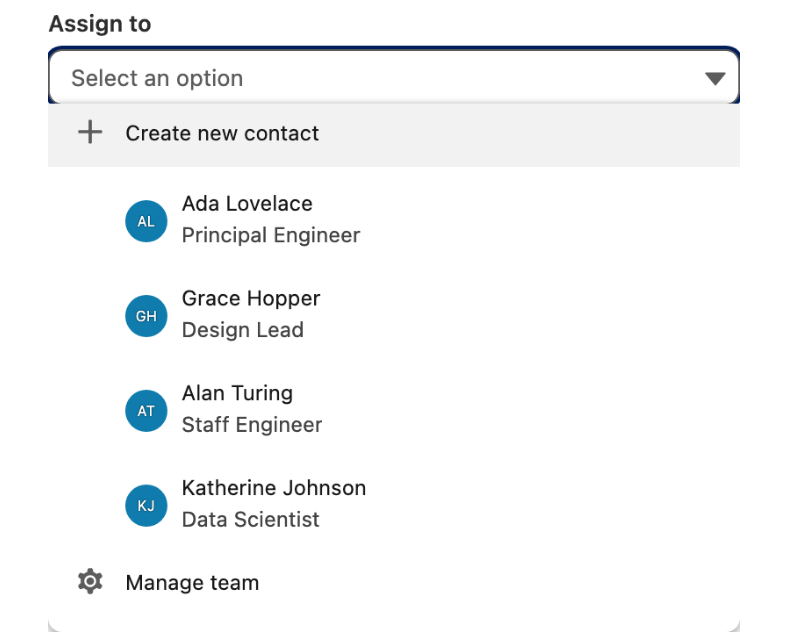Screen dimensions: 788x632
Task: Click the KJ avatar for Katherine Johnson
Action: click(x=146, y=505)
